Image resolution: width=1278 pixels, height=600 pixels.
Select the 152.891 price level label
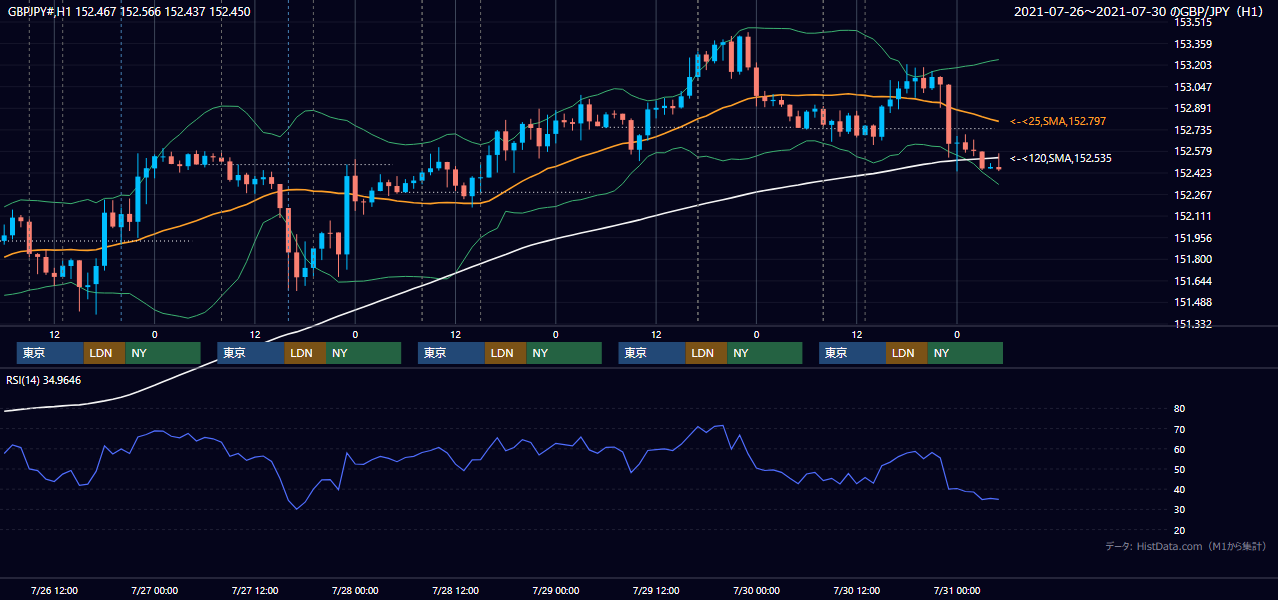click(x=1193, y=109)
